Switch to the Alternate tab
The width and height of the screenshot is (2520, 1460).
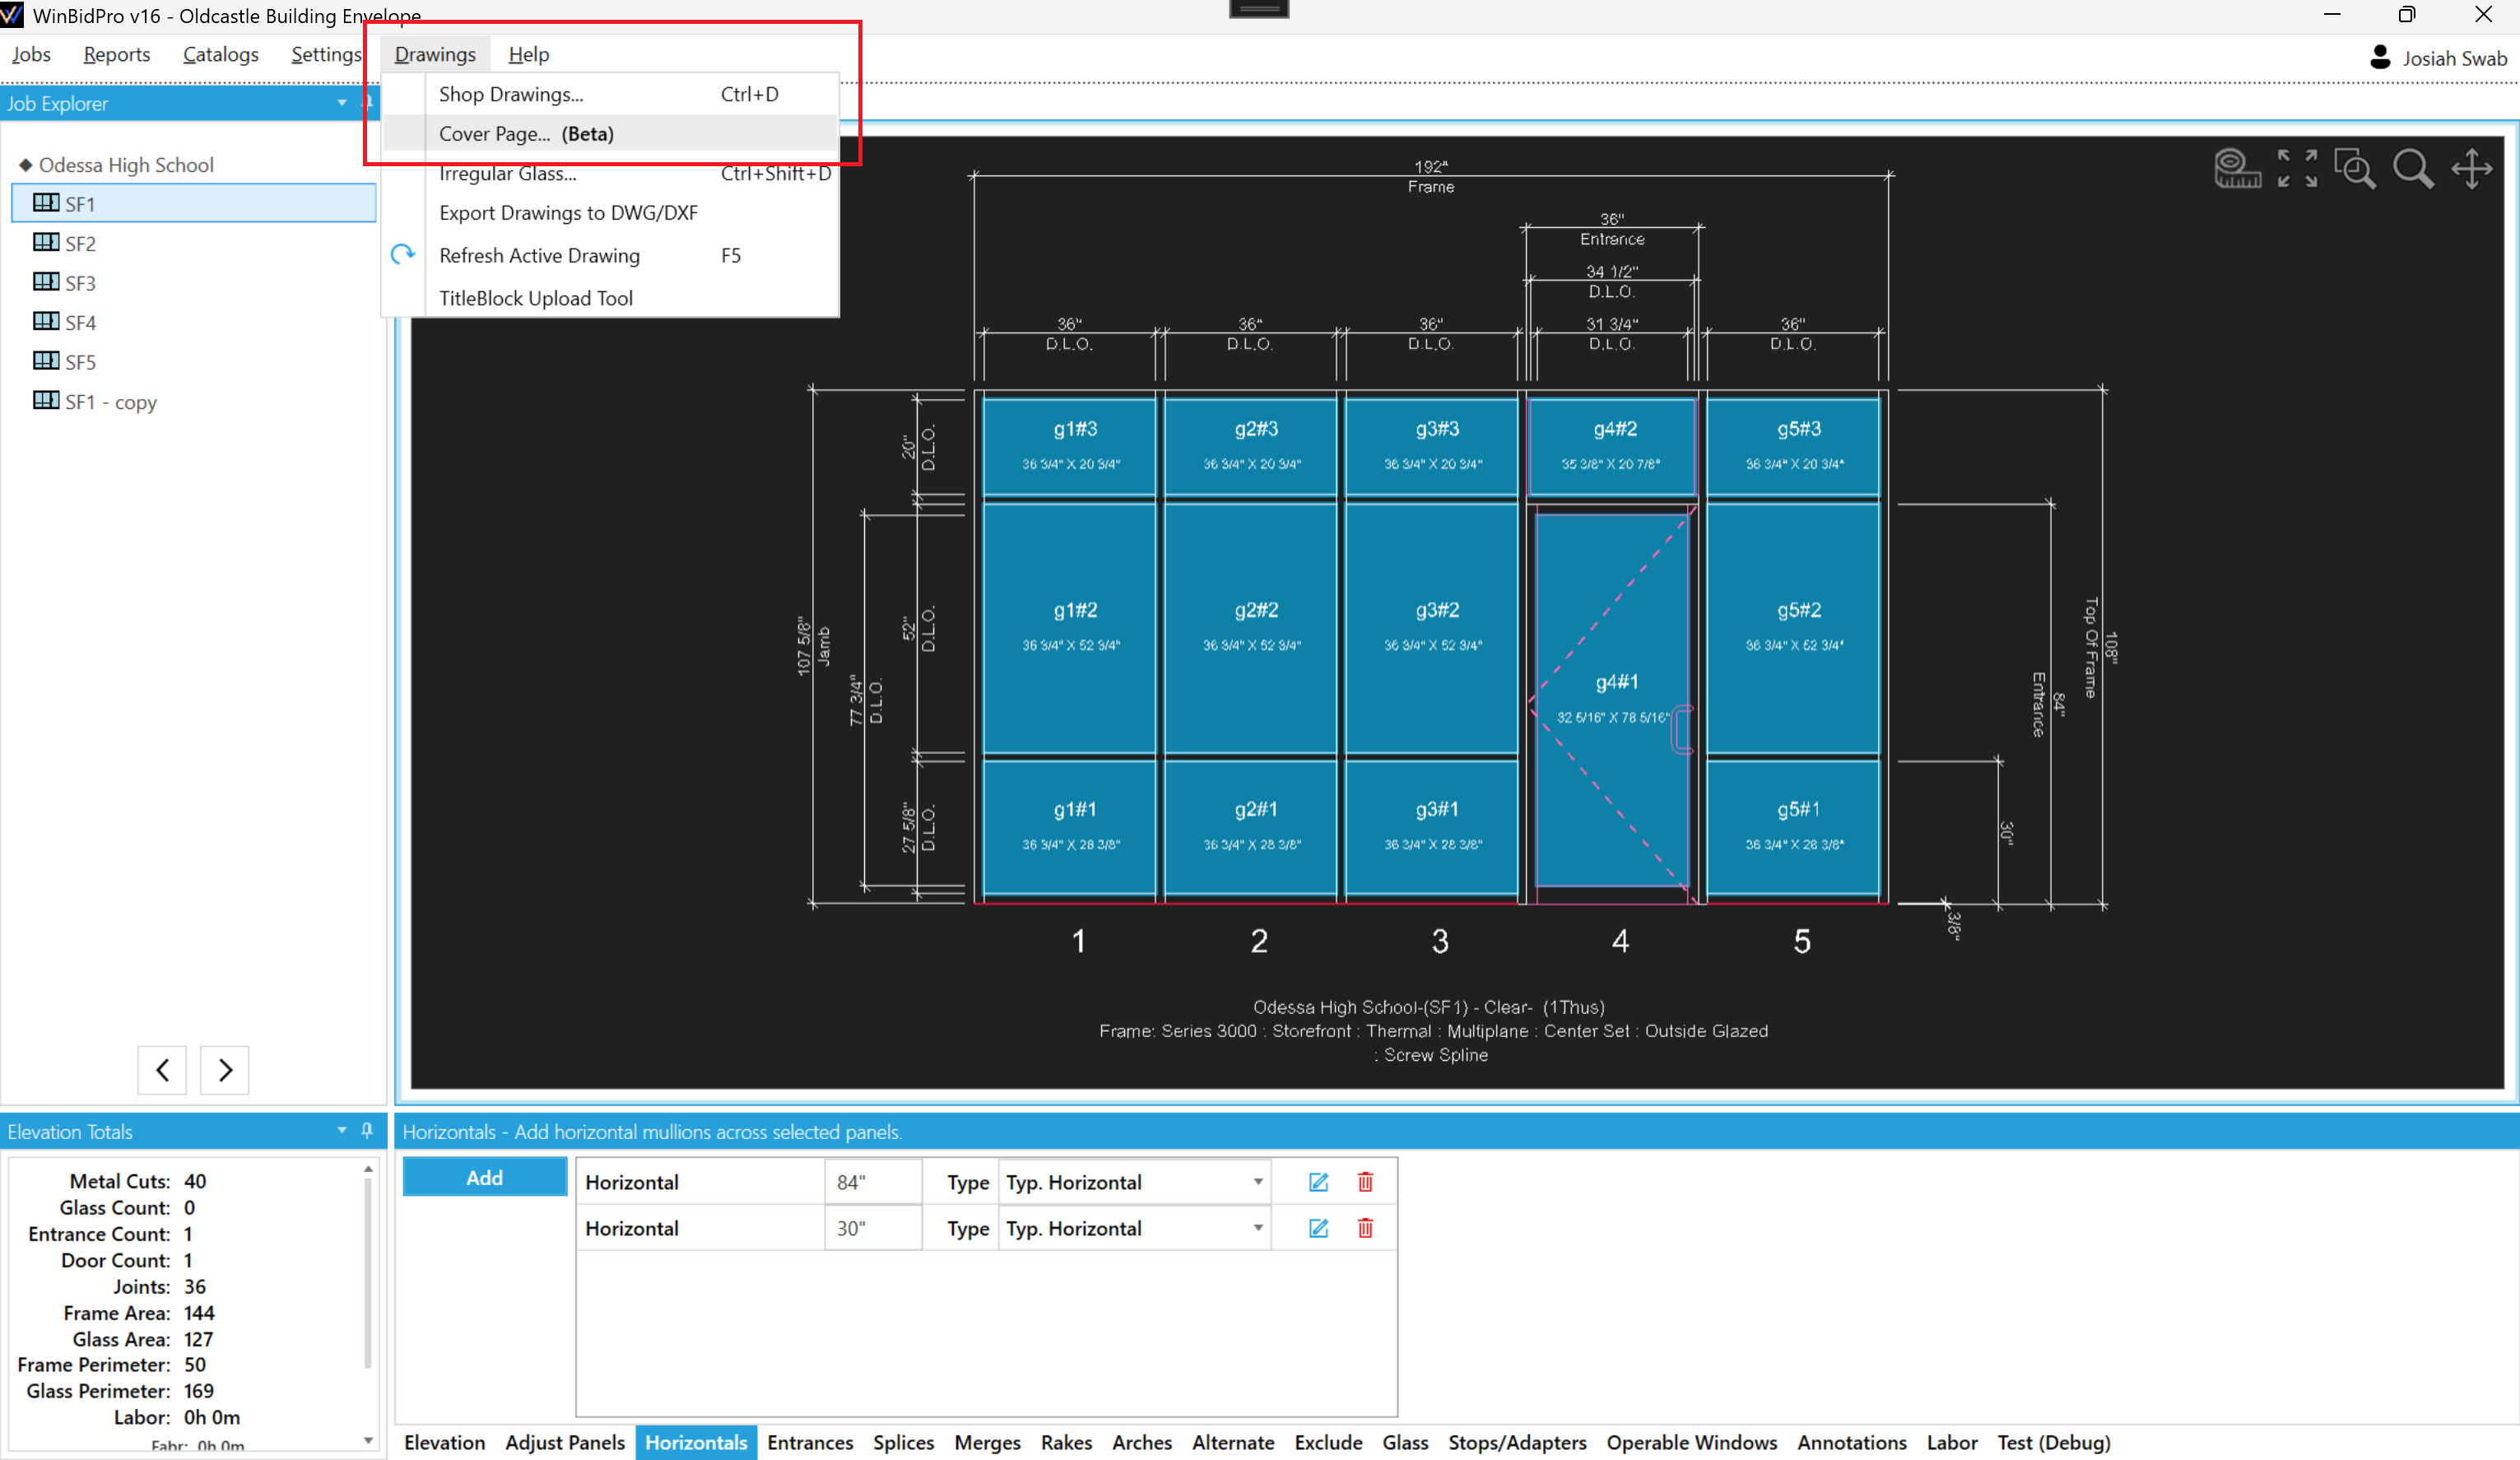click(1233, 1442)
